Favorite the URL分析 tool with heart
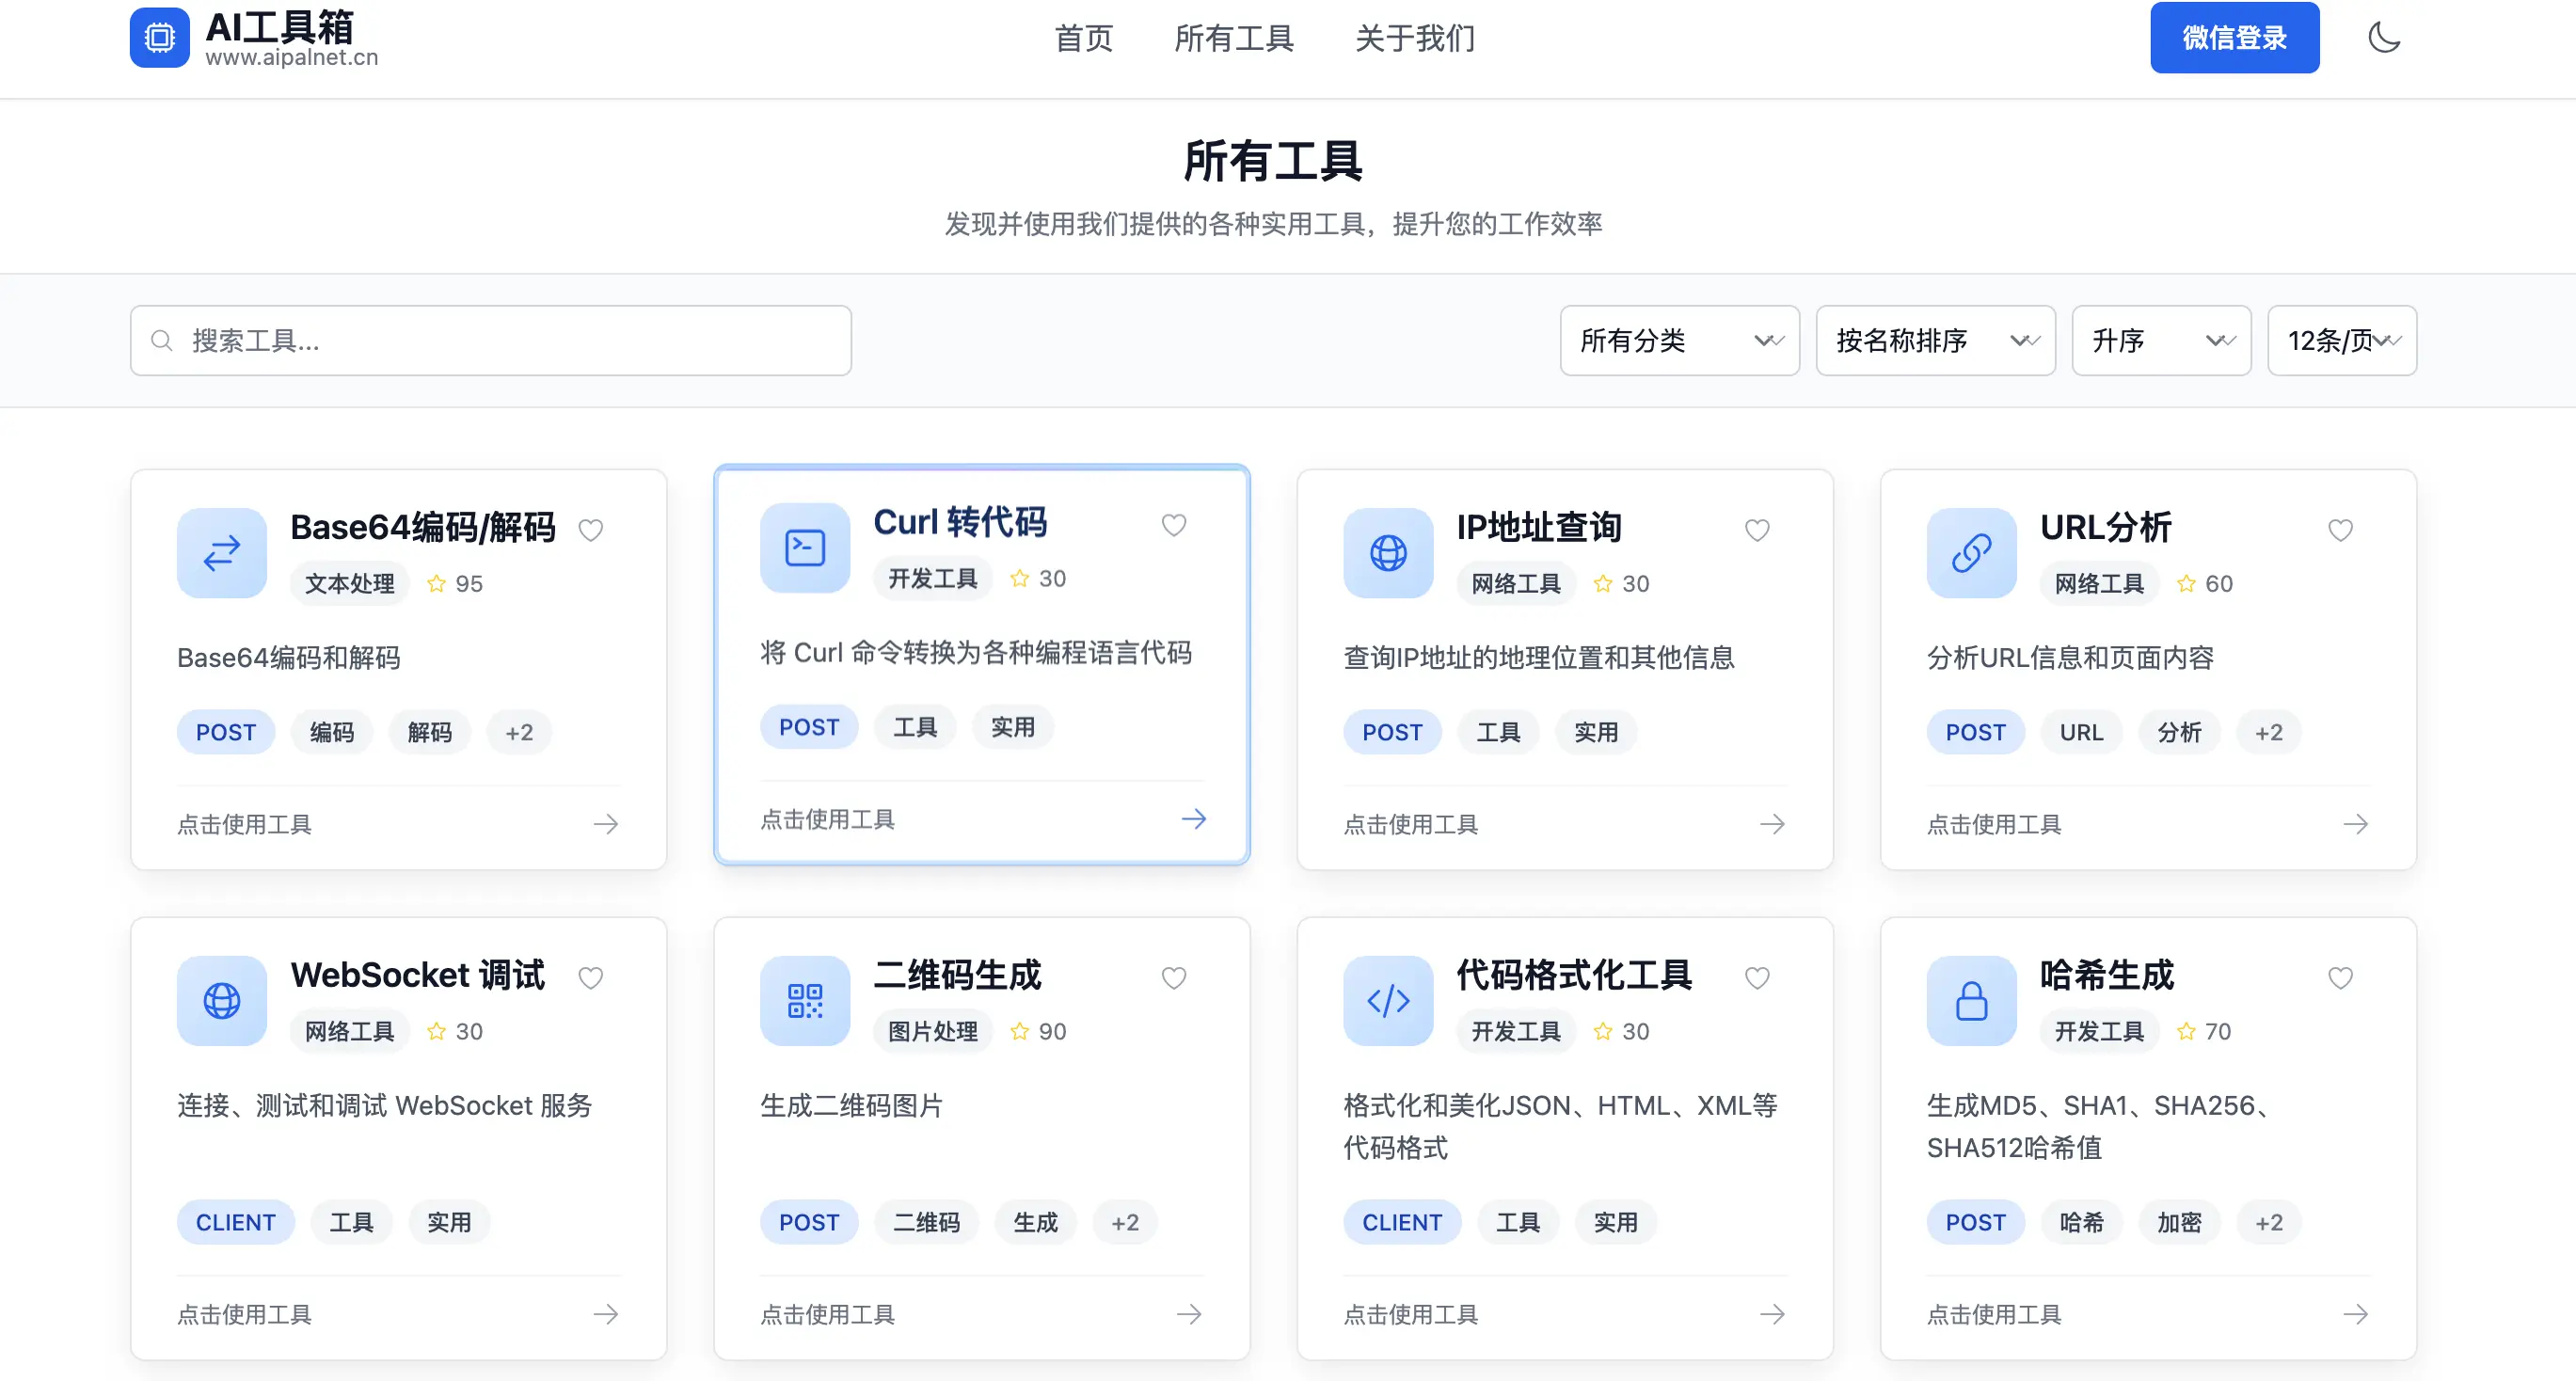The width and height of the screenshot is (2576, 1381). (2340, 530)
